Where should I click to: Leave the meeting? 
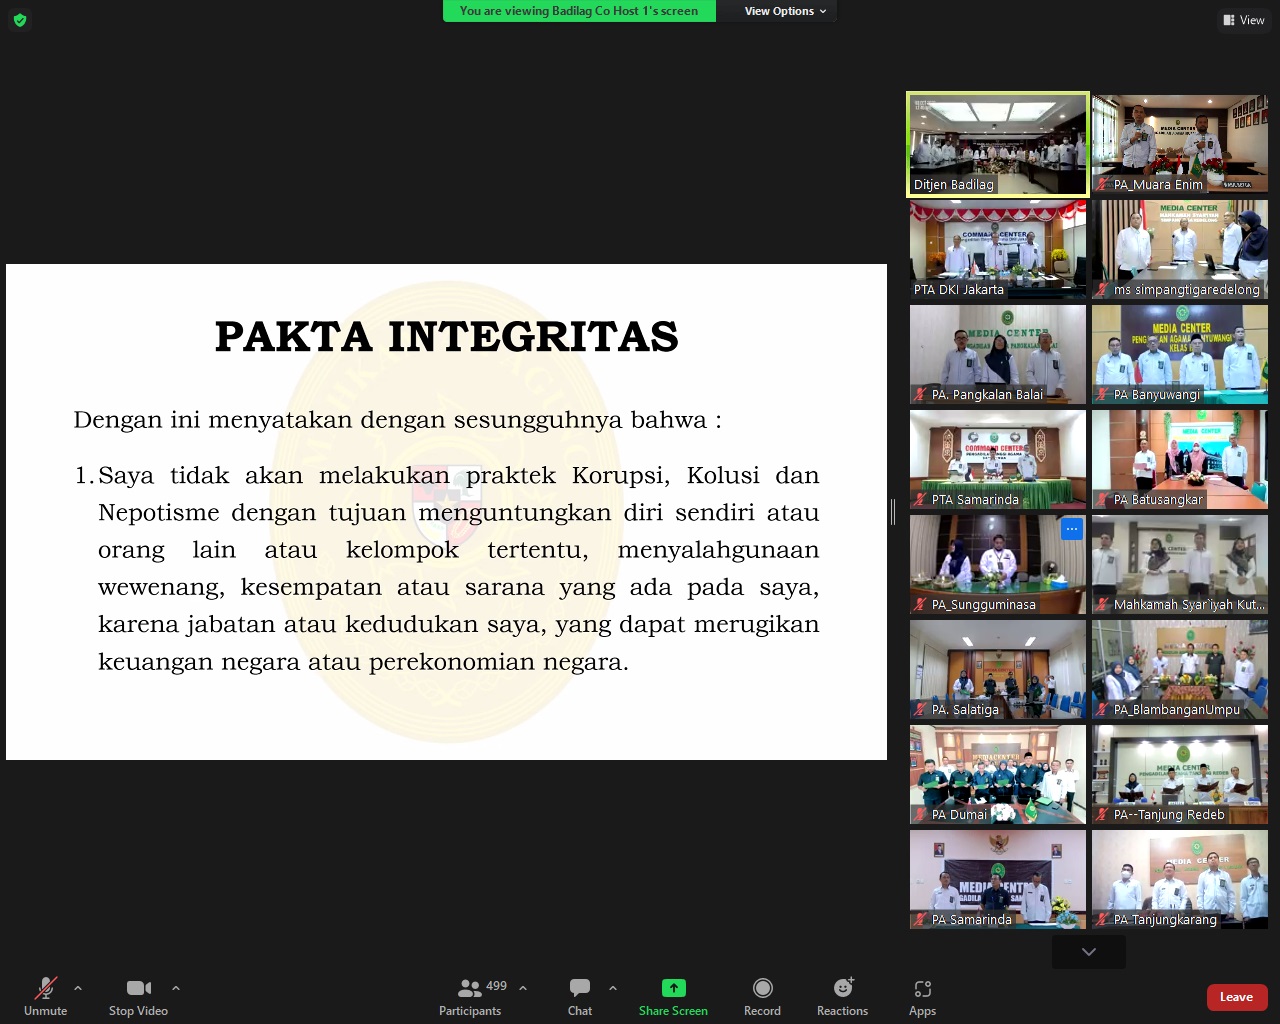click(1236, 997)
